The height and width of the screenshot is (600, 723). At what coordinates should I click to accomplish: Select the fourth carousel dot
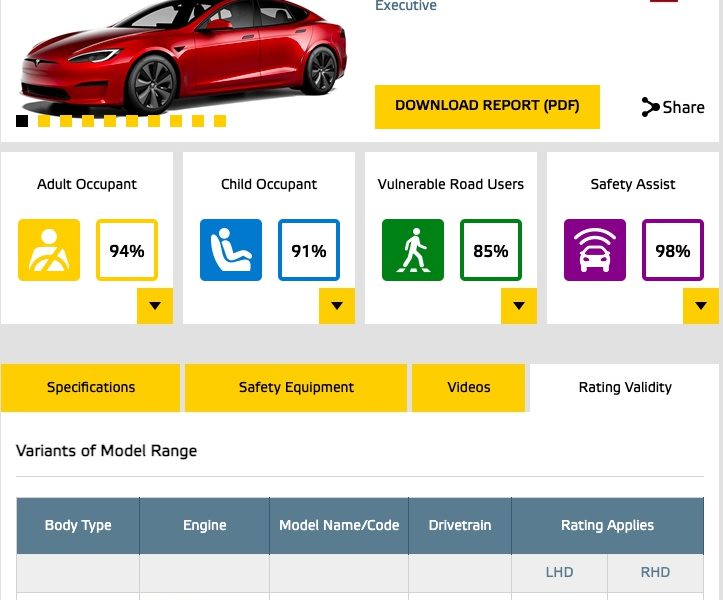pyautogui.click(x=88, y=121)
